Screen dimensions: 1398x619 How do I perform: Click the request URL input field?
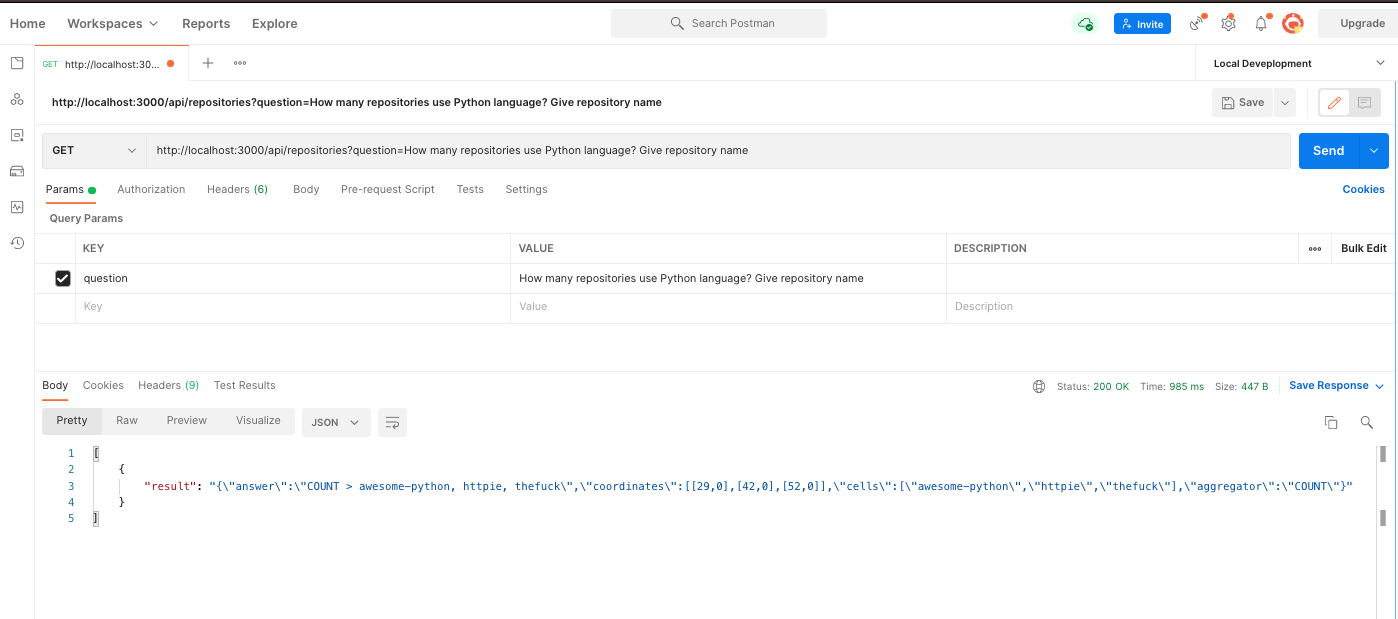(718, 150)
